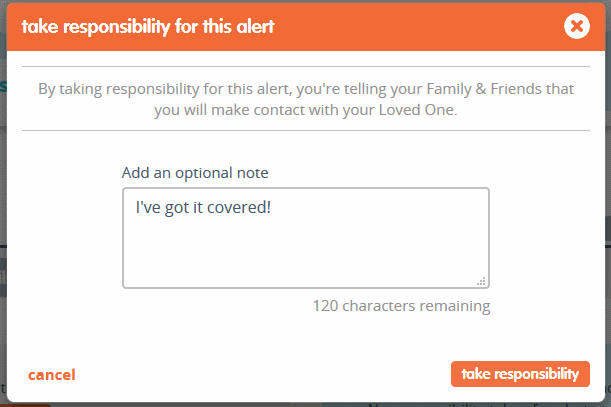Image resolution: width=611 pixels, height=407 pixels.
Task: Place cursor in "I've got it covered!" text
Action: coord(203,207)
